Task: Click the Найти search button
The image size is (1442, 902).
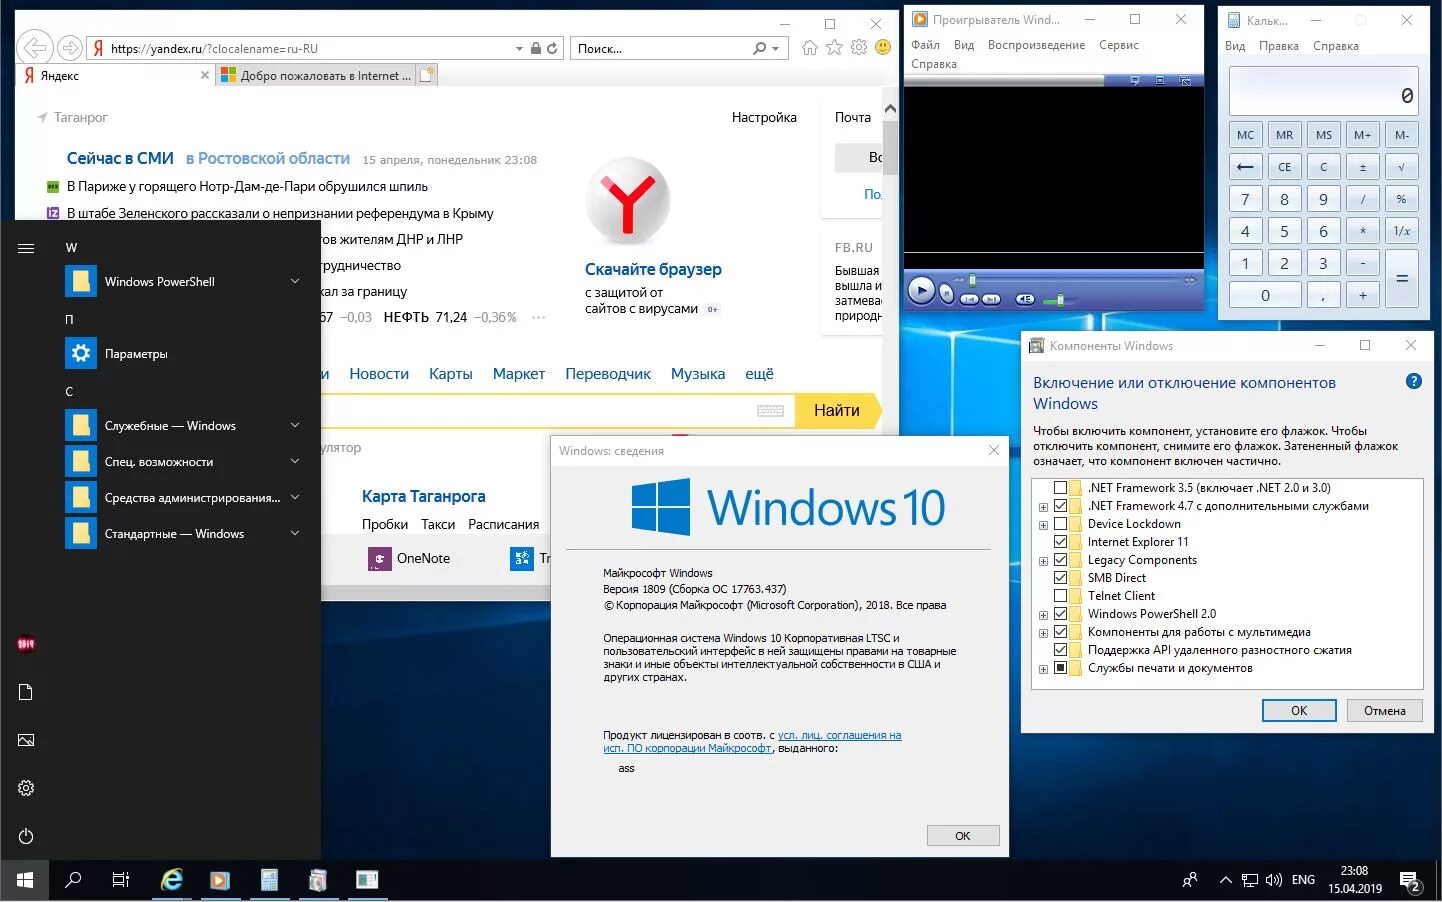Action: pos(838,410)
